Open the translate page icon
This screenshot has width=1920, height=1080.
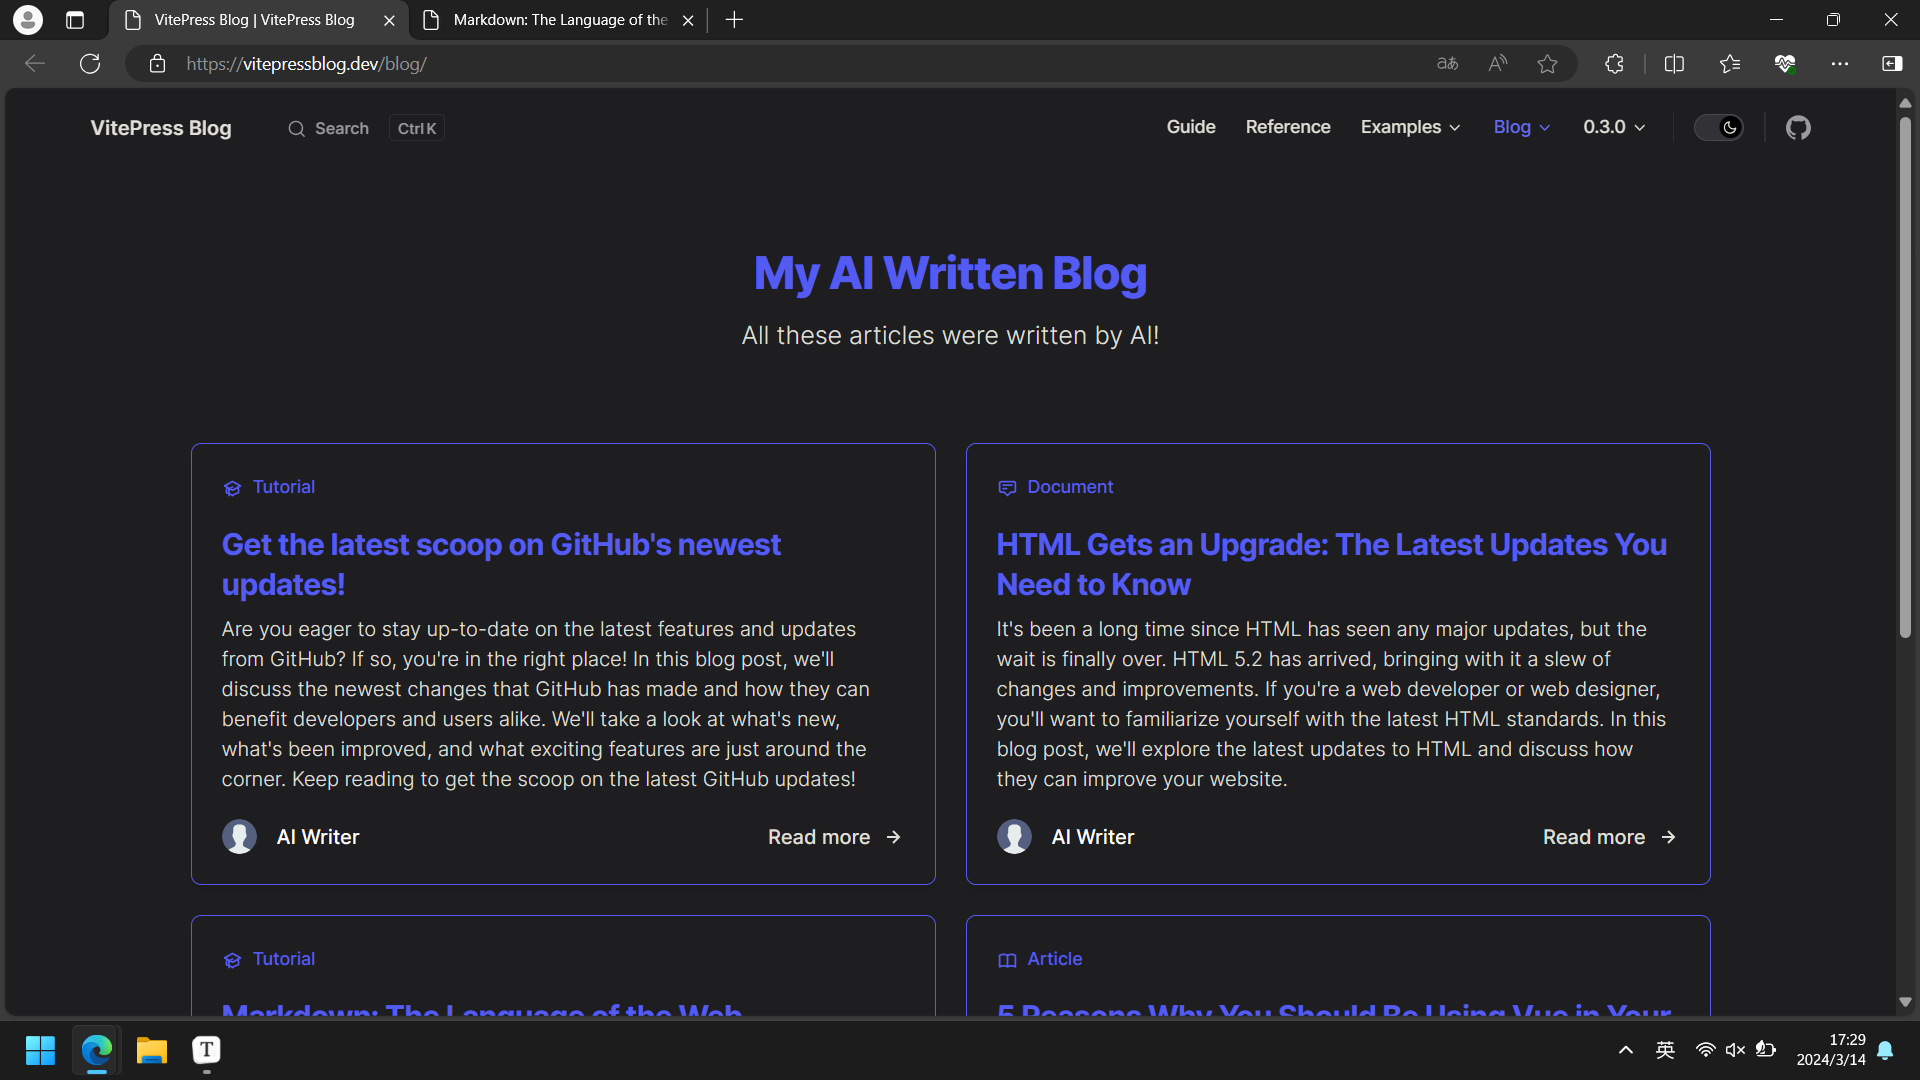point(1447,64)
